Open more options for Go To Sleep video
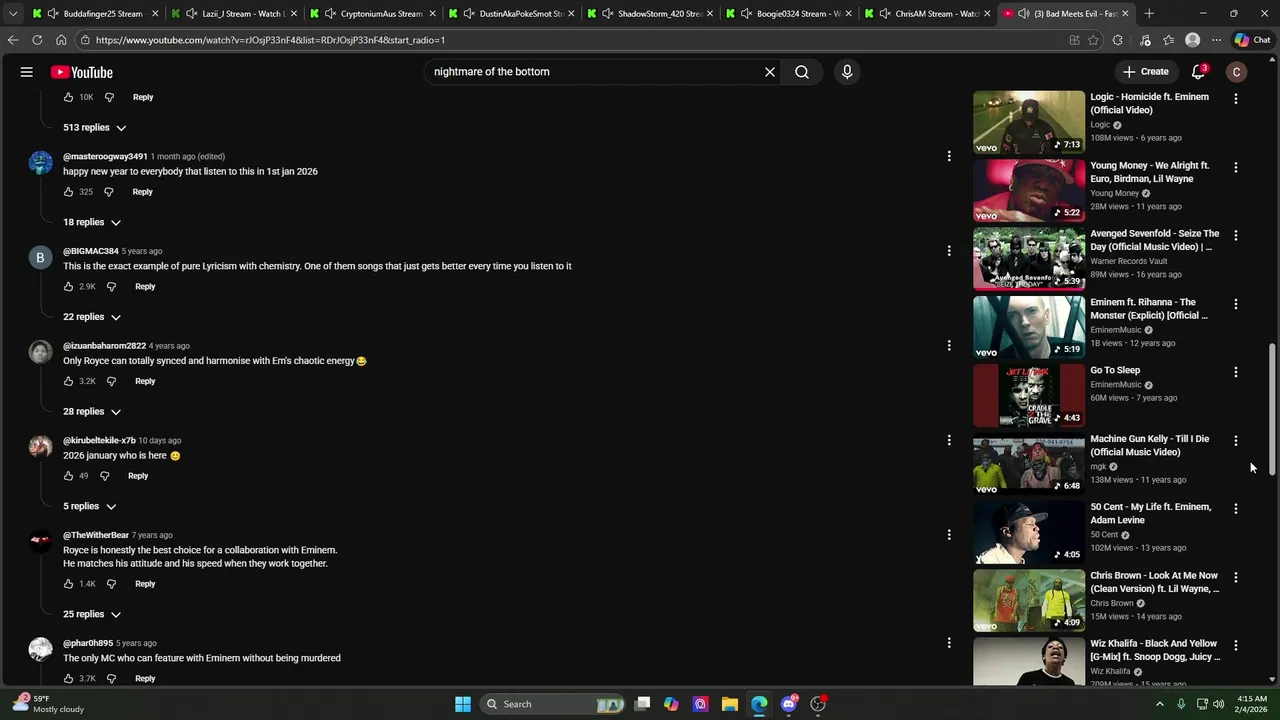Image resolution: width=1280 pixels, height=720 pixels. [1236, 372]
